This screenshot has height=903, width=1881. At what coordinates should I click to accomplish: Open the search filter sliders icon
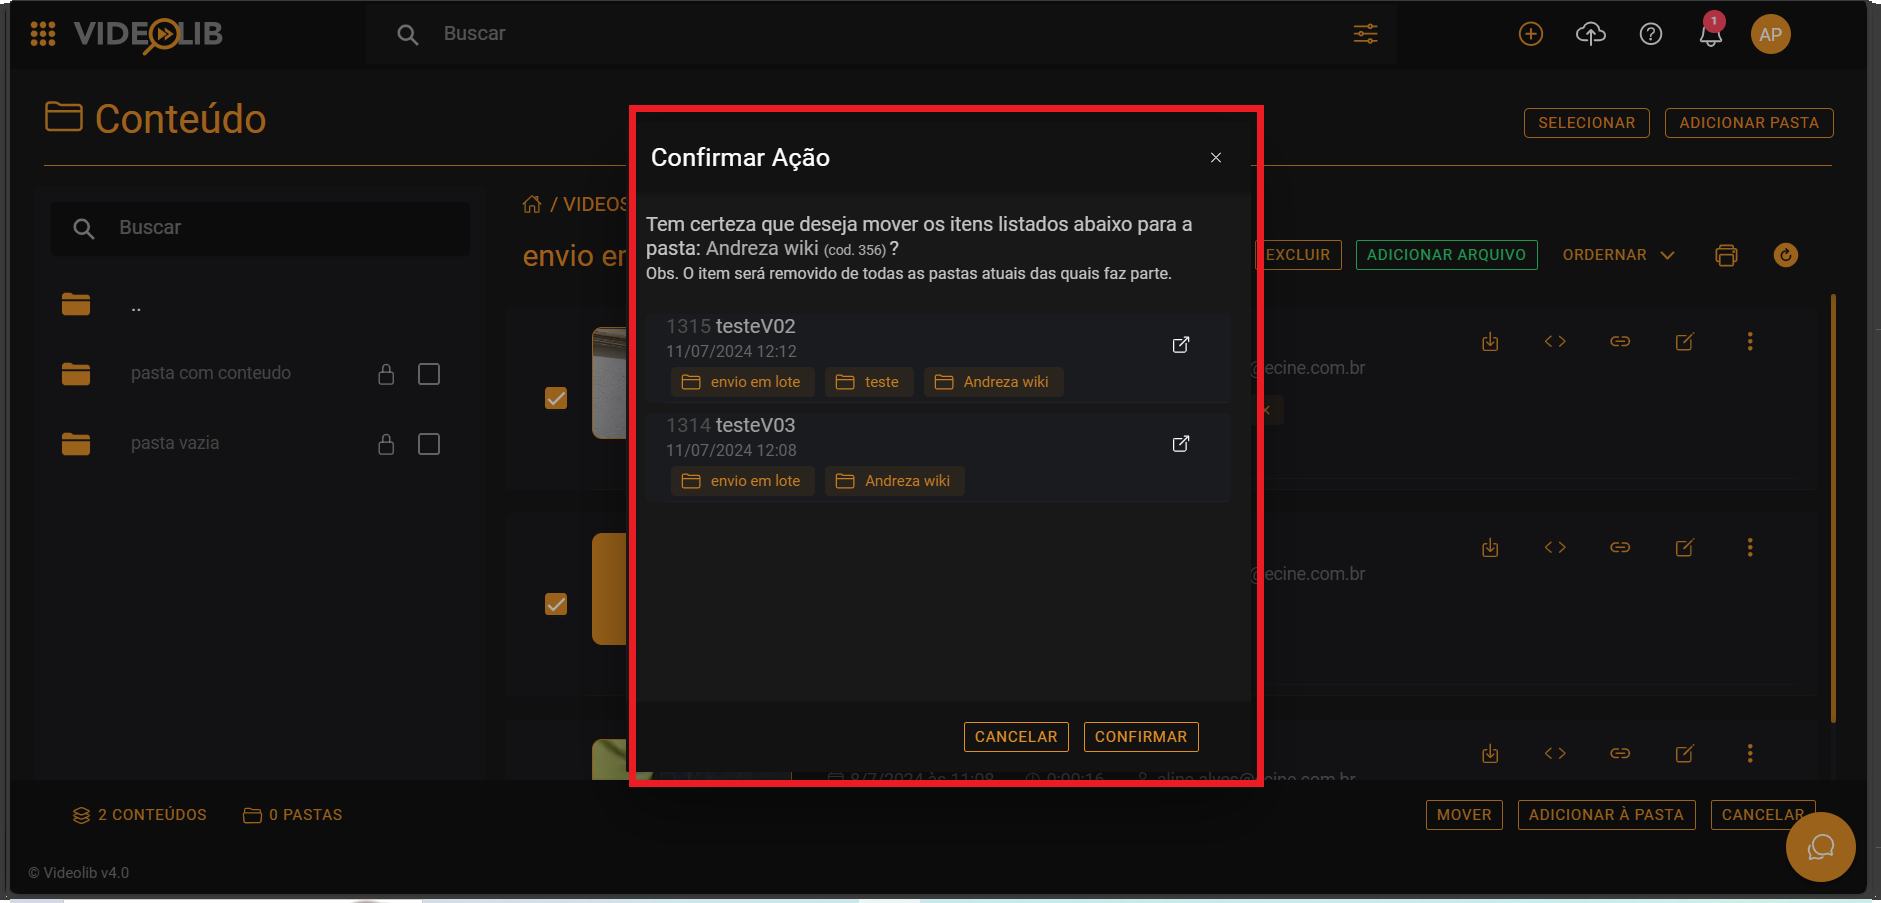pos(1365,34)
